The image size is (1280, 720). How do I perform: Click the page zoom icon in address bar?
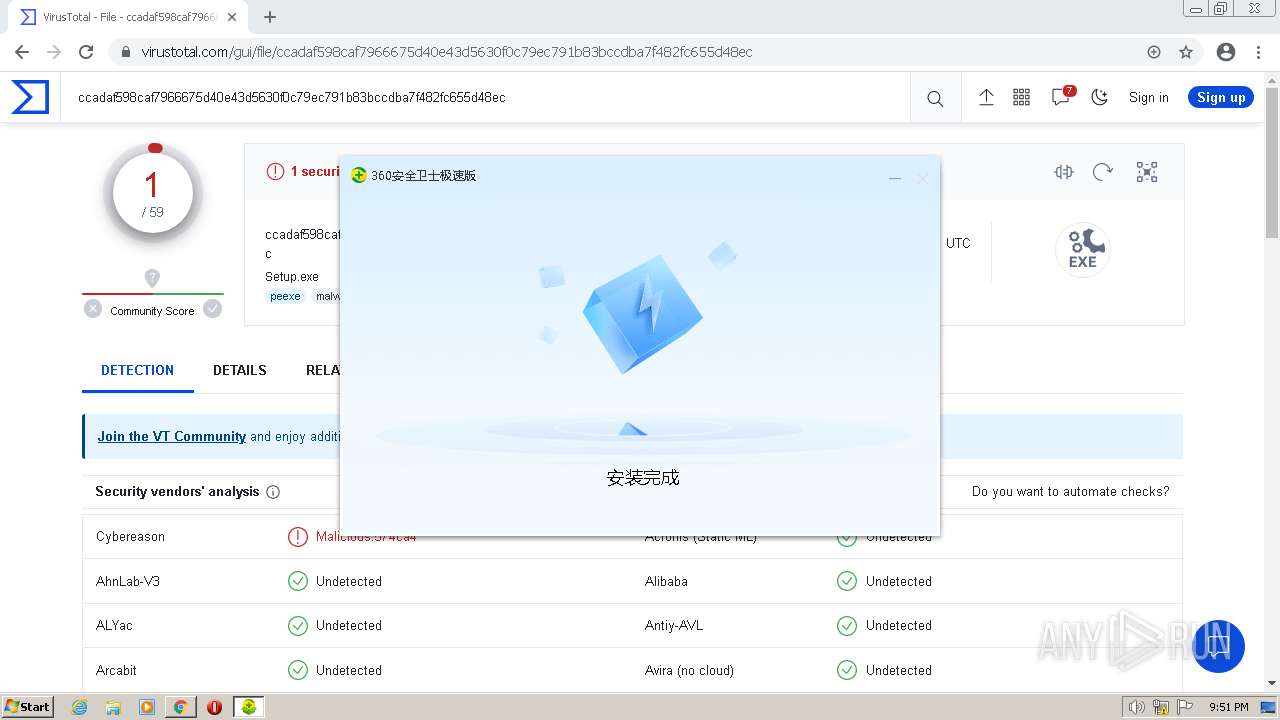(x=1154, y=52)
